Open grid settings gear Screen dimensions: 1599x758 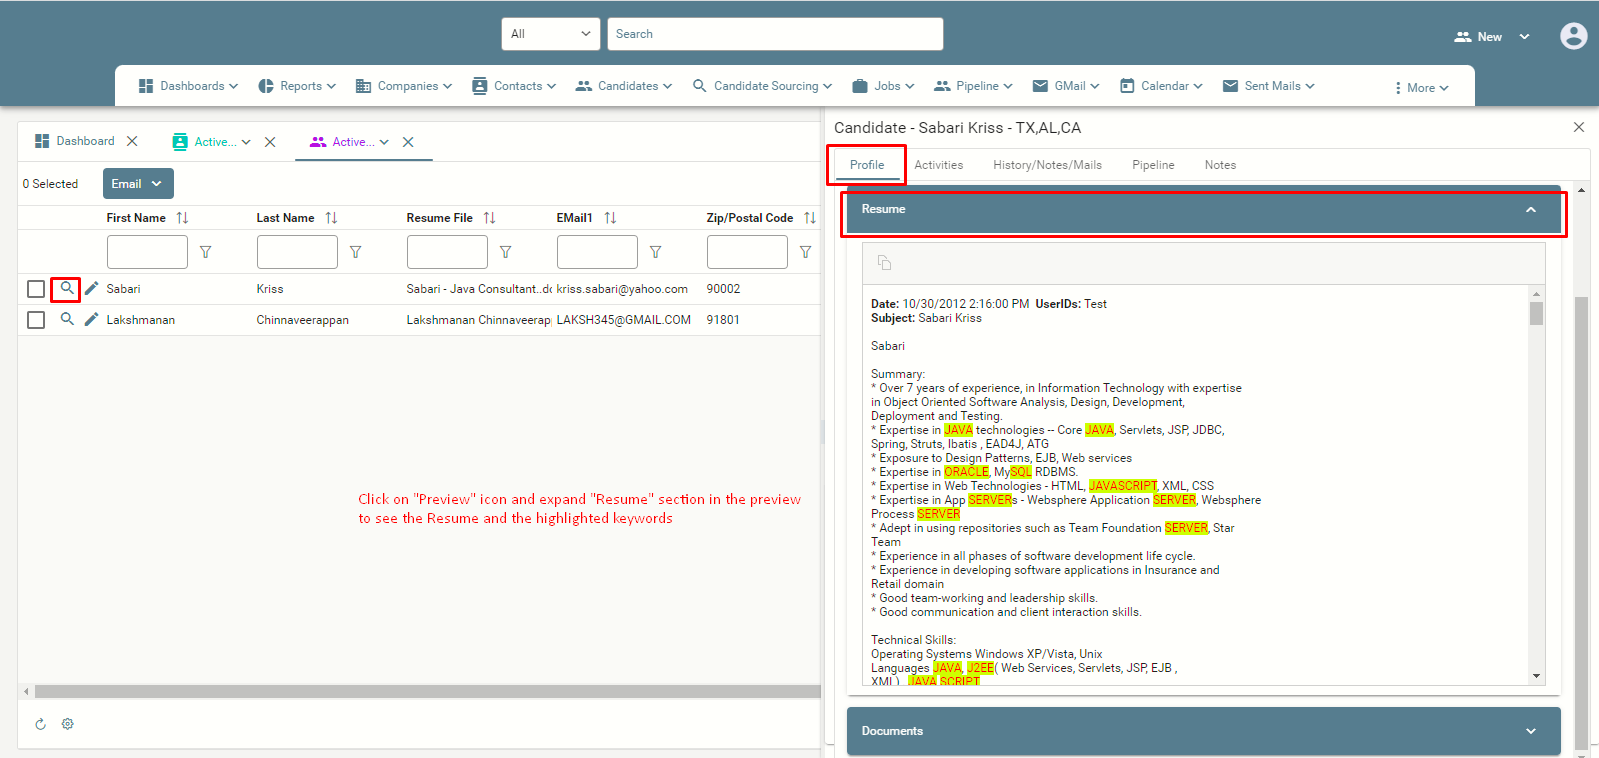point(68,724)
